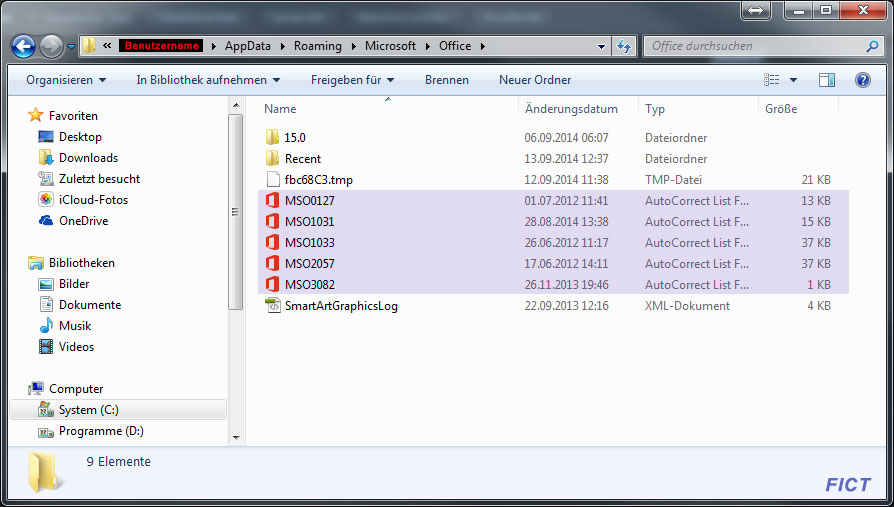Select Favoriten star in navigation pane
Viewport: 894px width, 507px height.
pyautogui.click(x=35, y=115)
